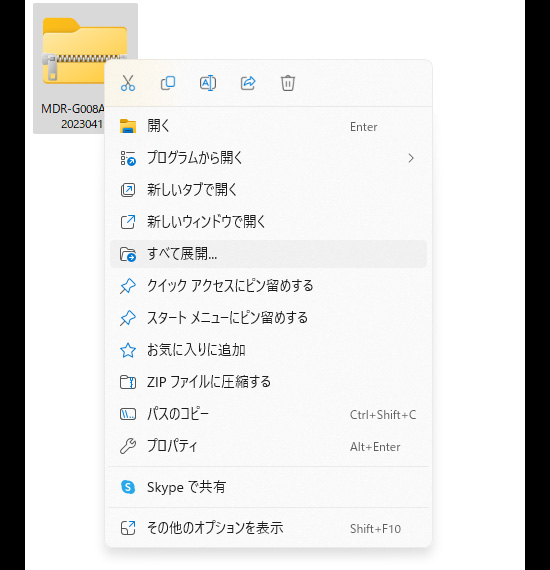The width and height of the screenshot is (550, 570).
Task: Show more options via その他のオプションを表示
Action: (x=268, y=528)
